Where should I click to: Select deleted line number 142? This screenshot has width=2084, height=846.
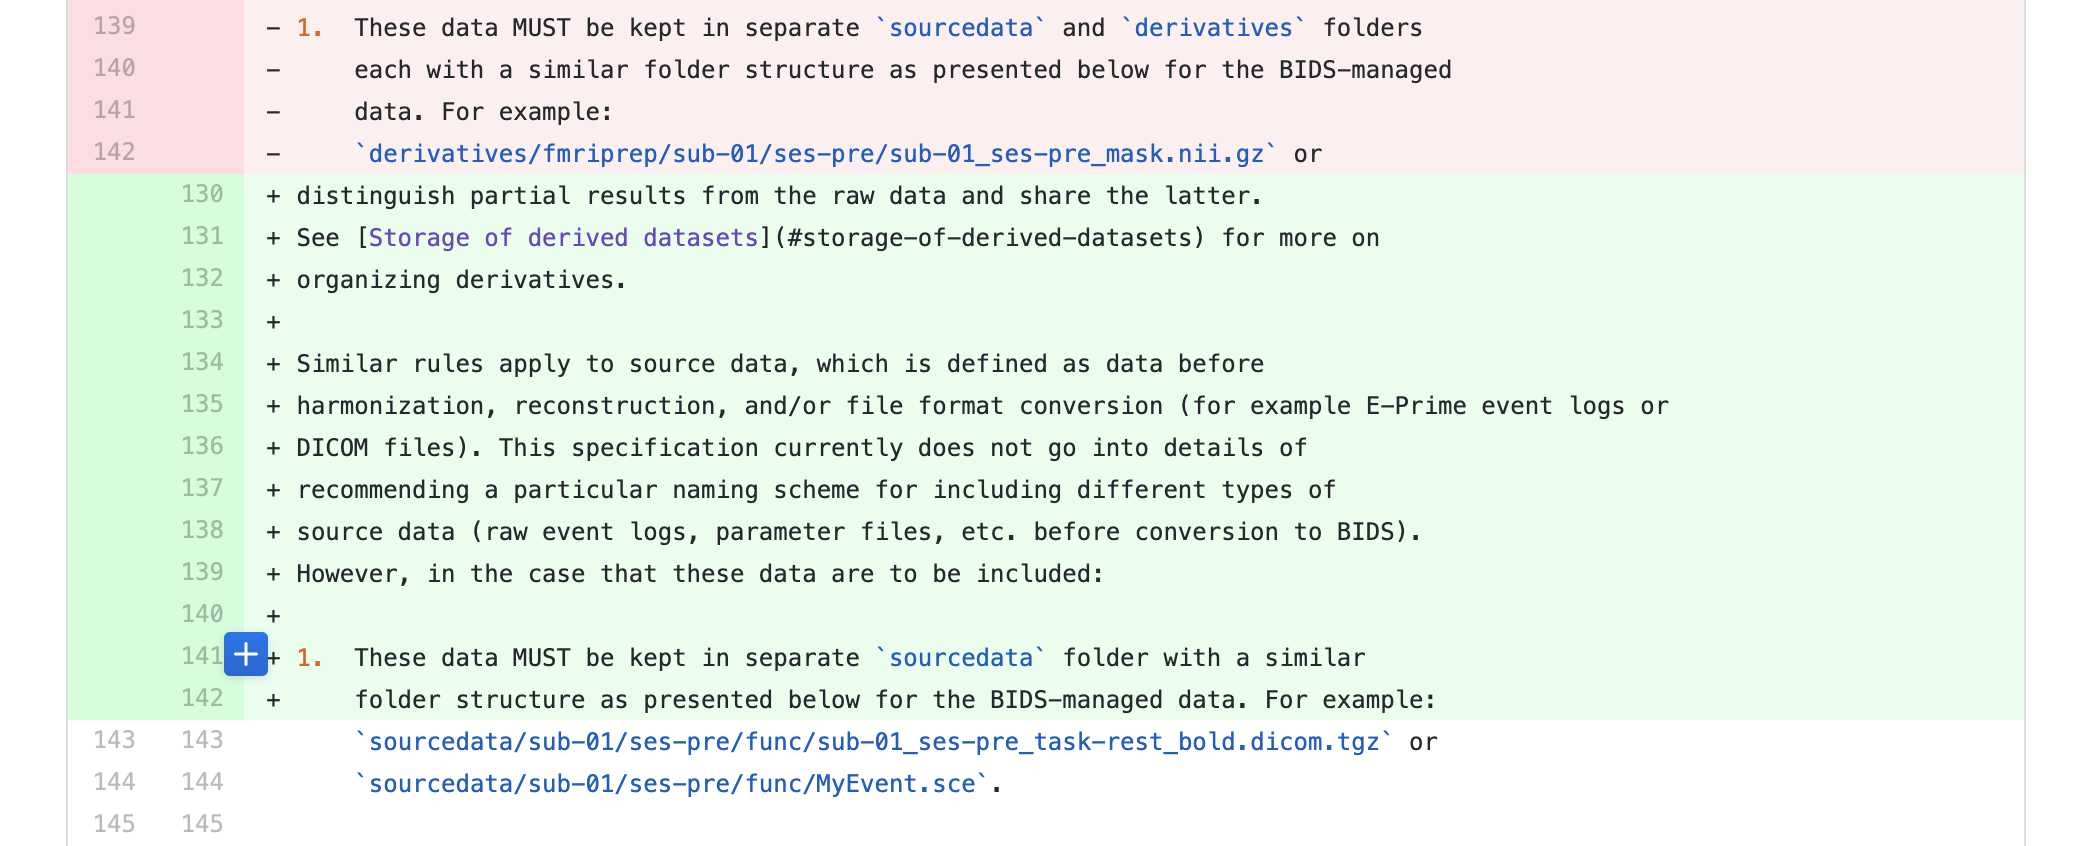pos(114,152)
